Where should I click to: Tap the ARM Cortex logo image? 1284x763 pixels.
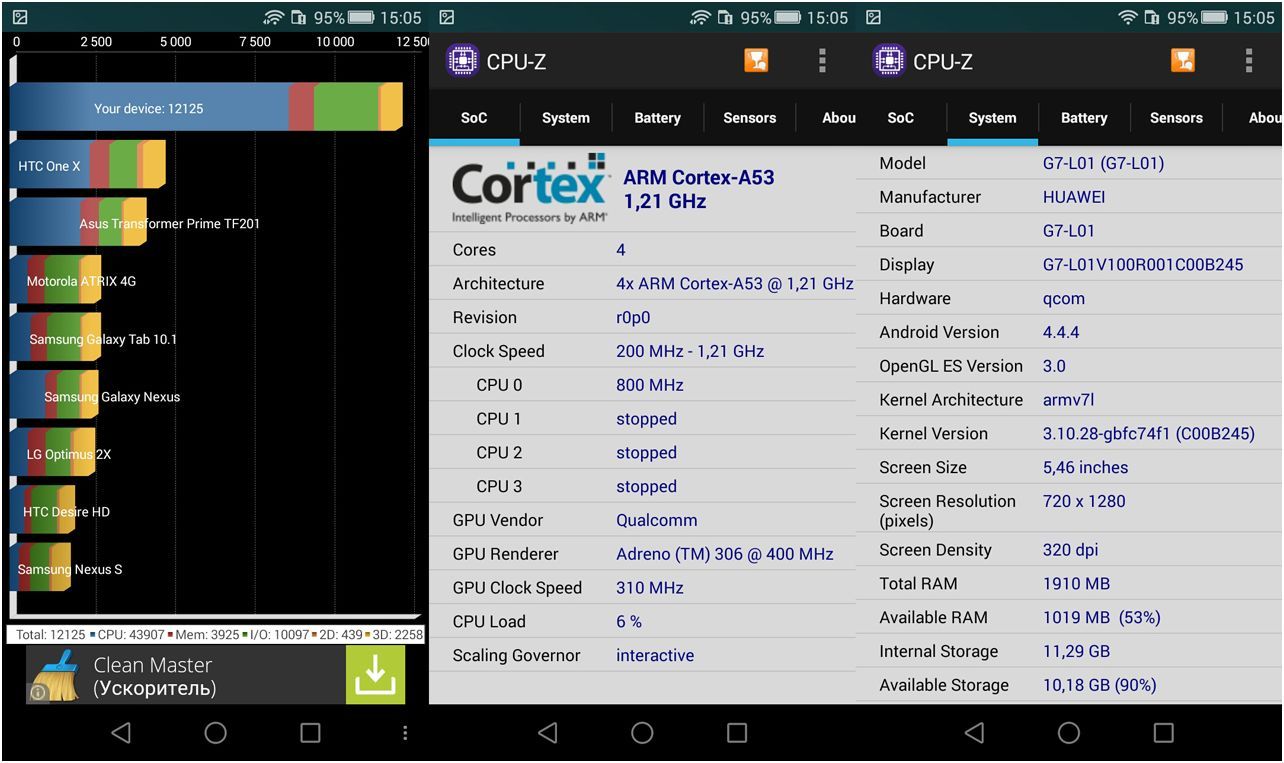point(529,189)
